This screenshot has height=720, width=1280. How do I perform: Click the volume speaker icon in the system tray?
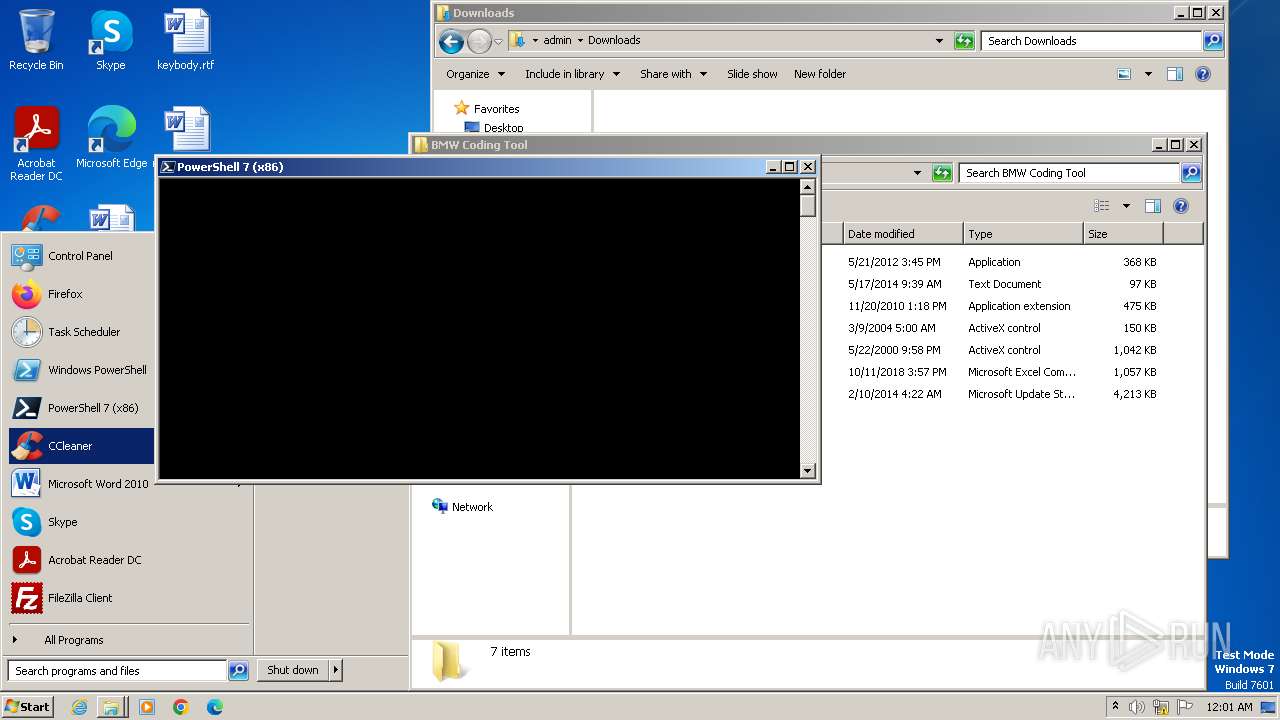[1137, 707]
